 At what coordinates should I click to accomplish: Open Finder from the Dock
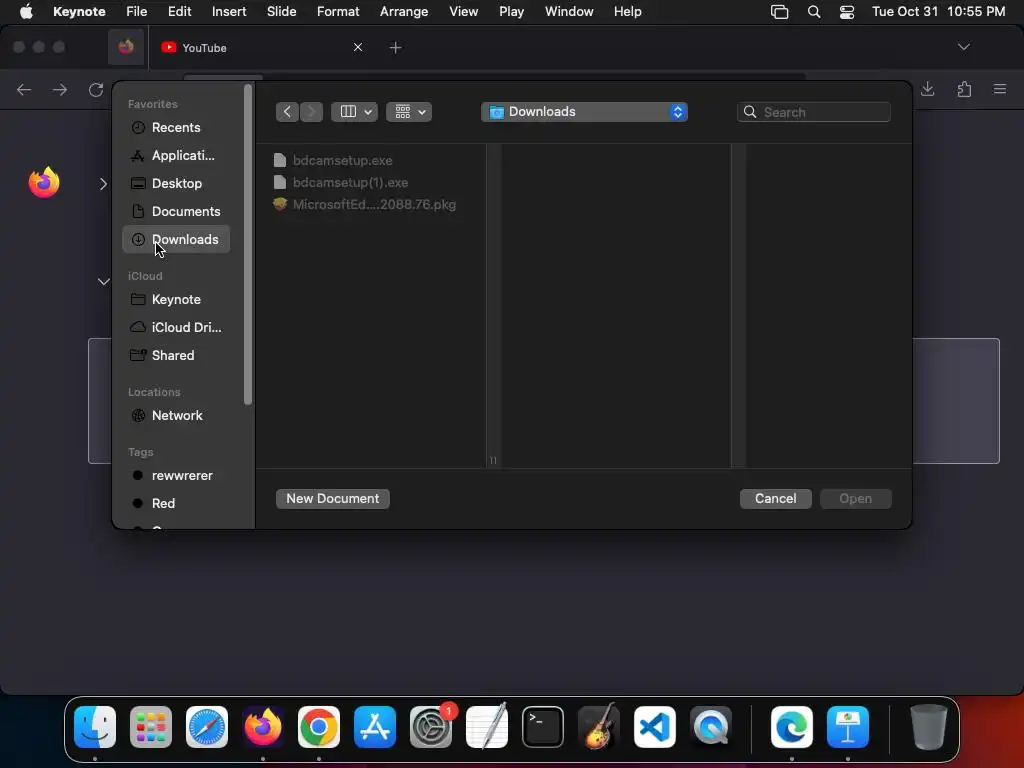coord(95,727)
